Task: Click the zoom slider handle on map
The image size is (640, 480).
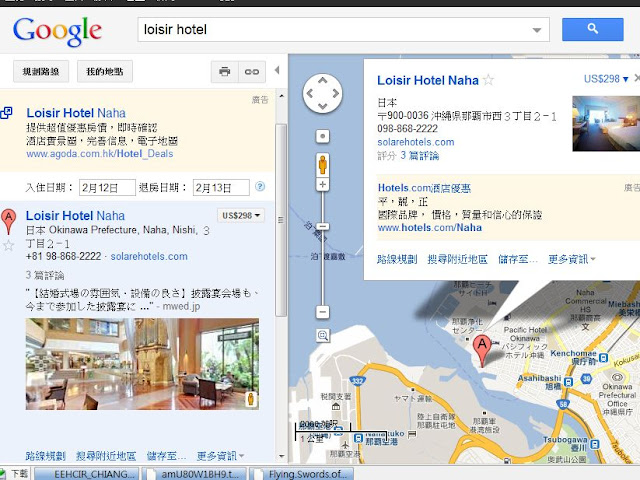Action: click(322, 227)
